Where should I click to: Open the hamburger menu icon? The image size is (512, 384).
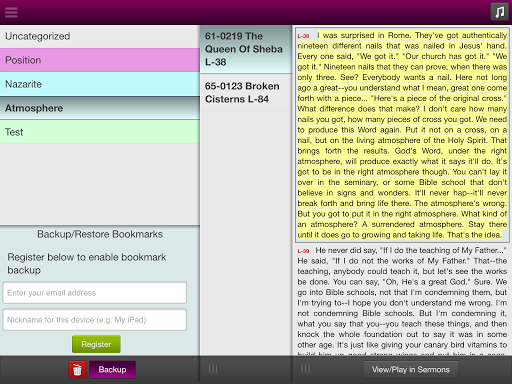[x=11, y=12]
